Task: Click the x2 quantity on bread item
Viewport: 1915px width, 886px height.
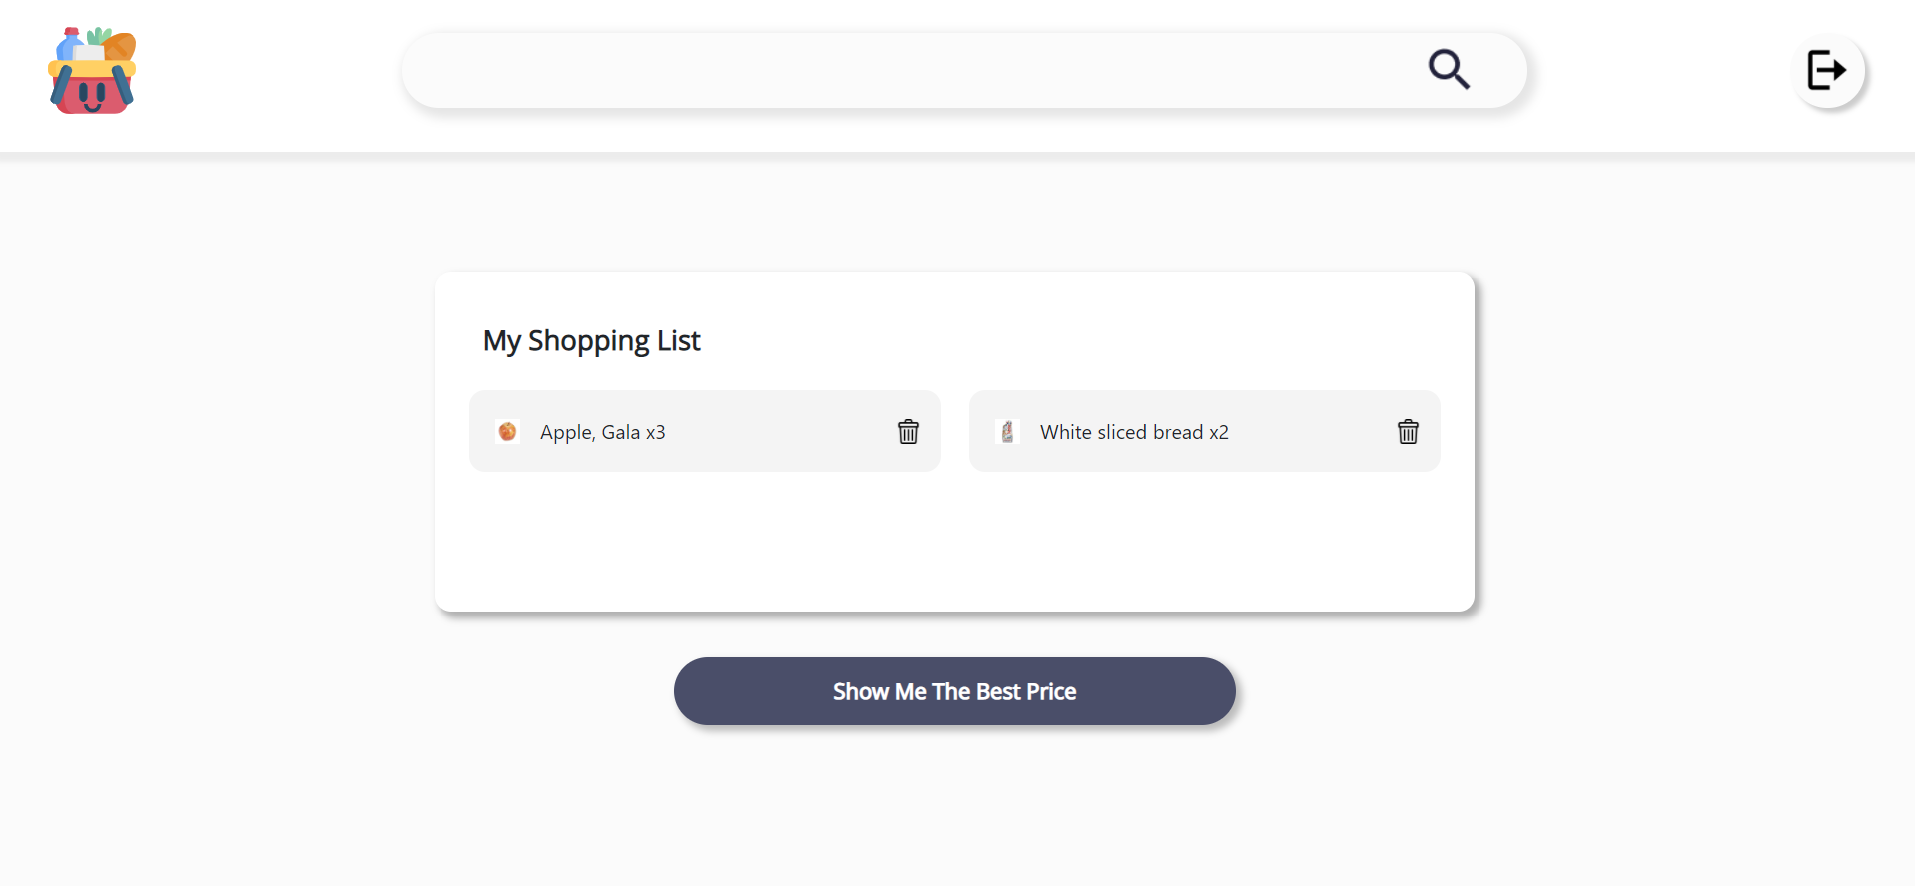Action: (x=1219, y=432)
